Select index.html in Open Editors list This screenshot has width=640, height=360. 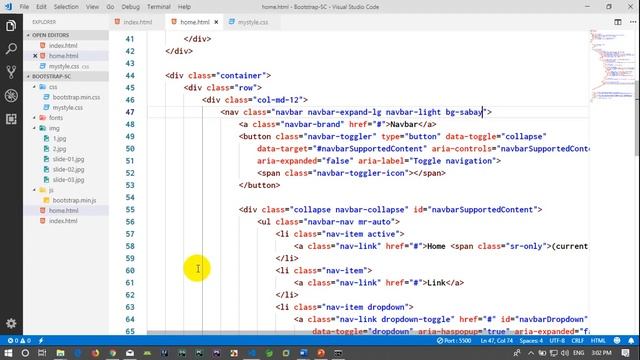click(63, 46)
